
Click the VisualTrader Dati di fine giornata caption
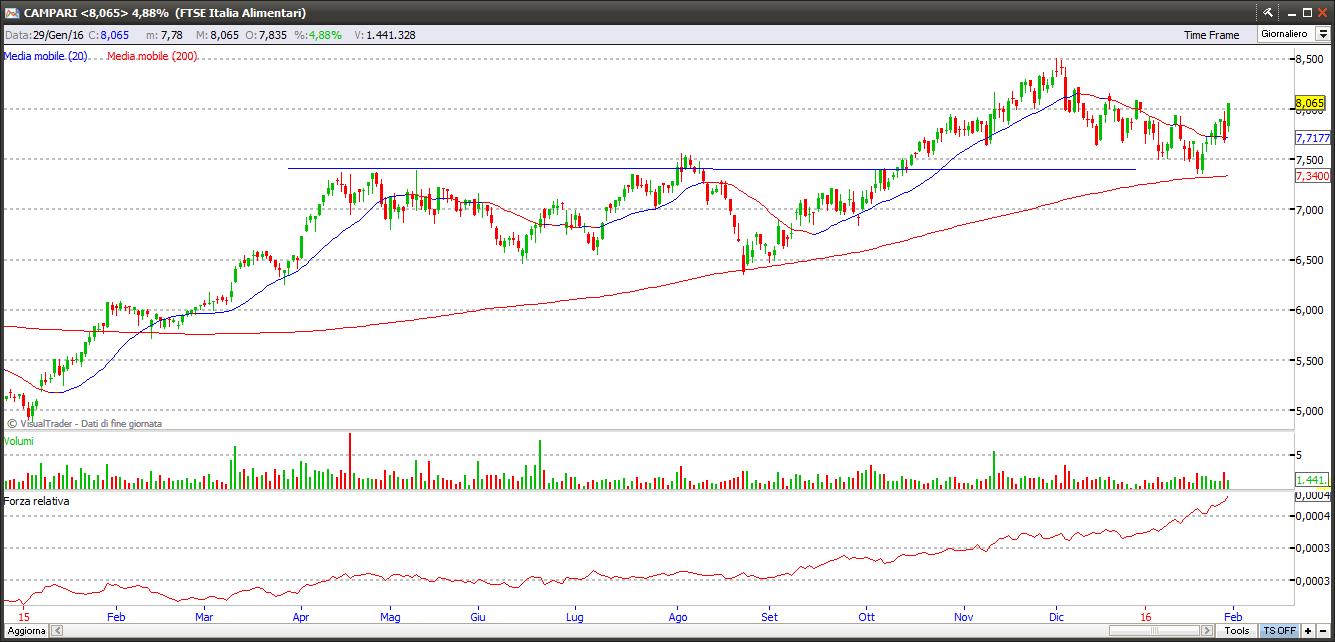point(84,424)
